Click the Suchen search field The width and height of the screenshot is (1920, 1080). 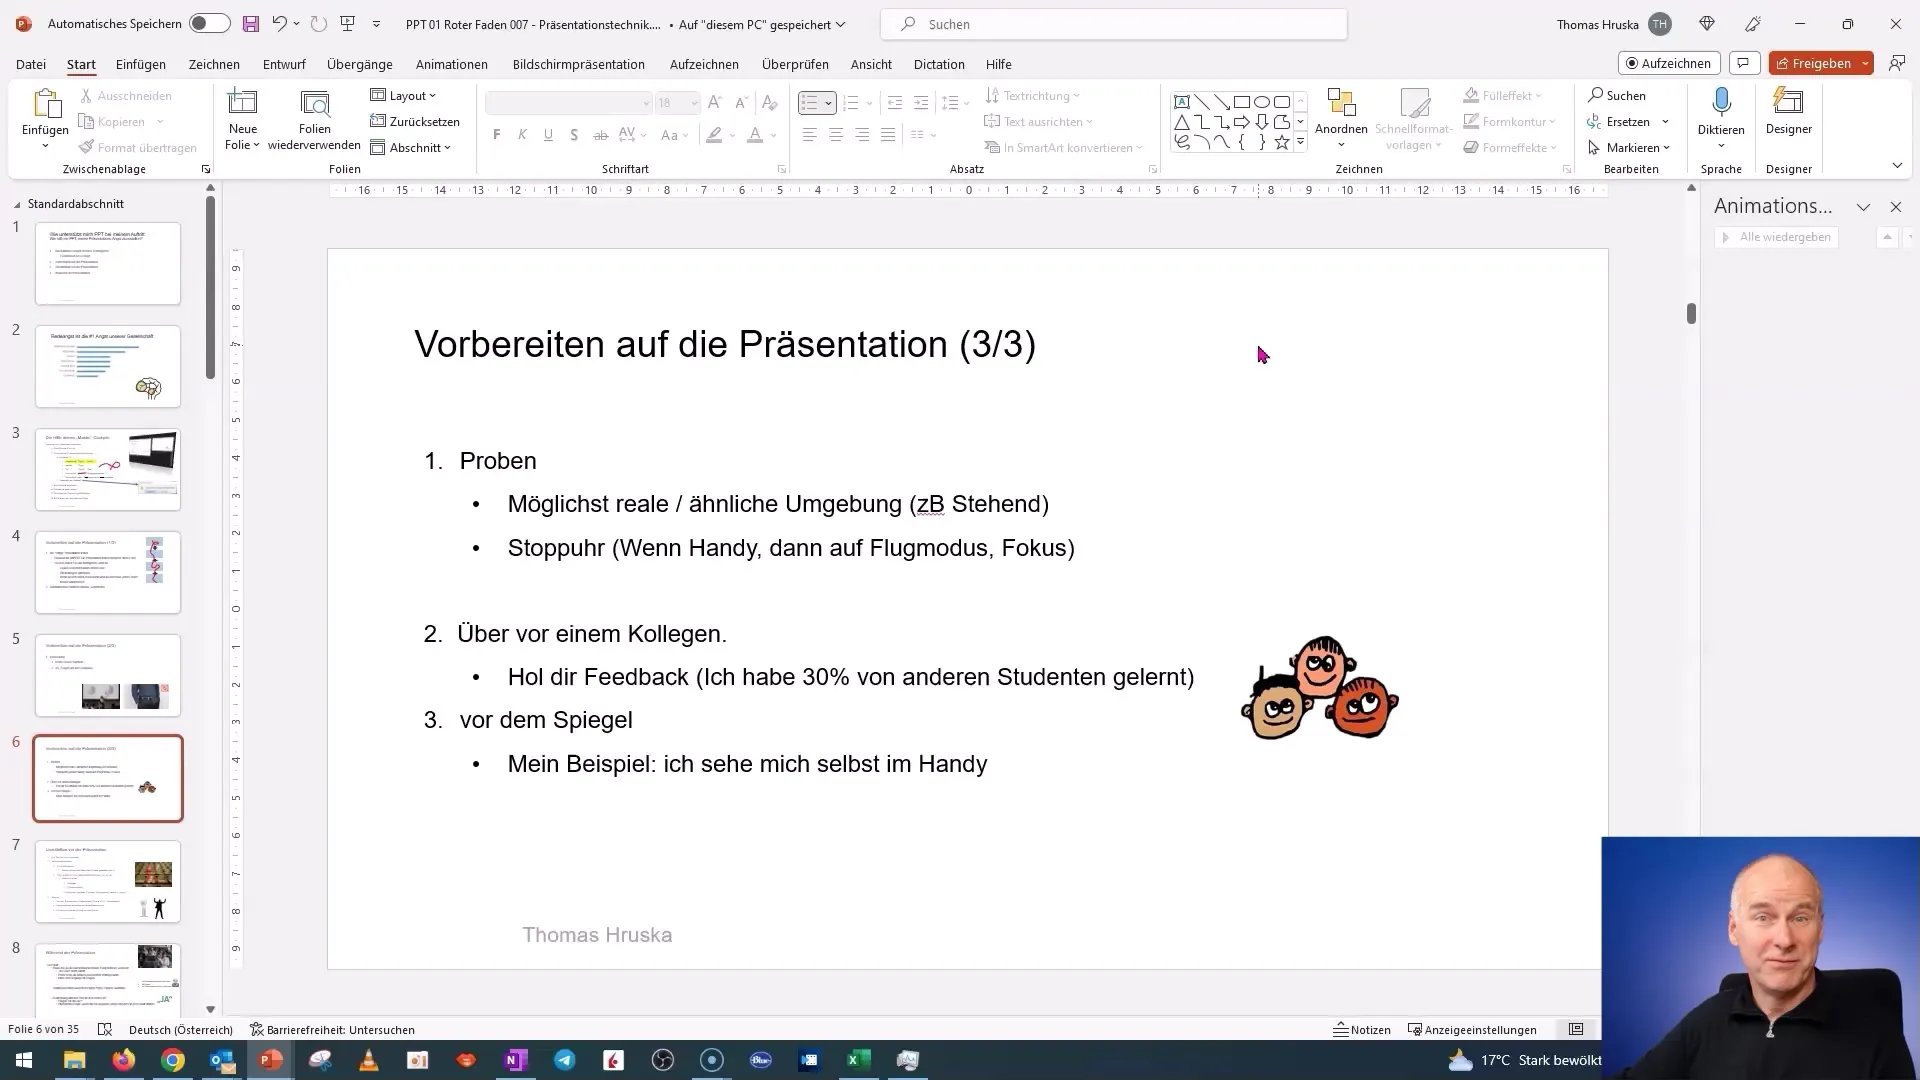pyautogui.click(x=1113, y=24)
